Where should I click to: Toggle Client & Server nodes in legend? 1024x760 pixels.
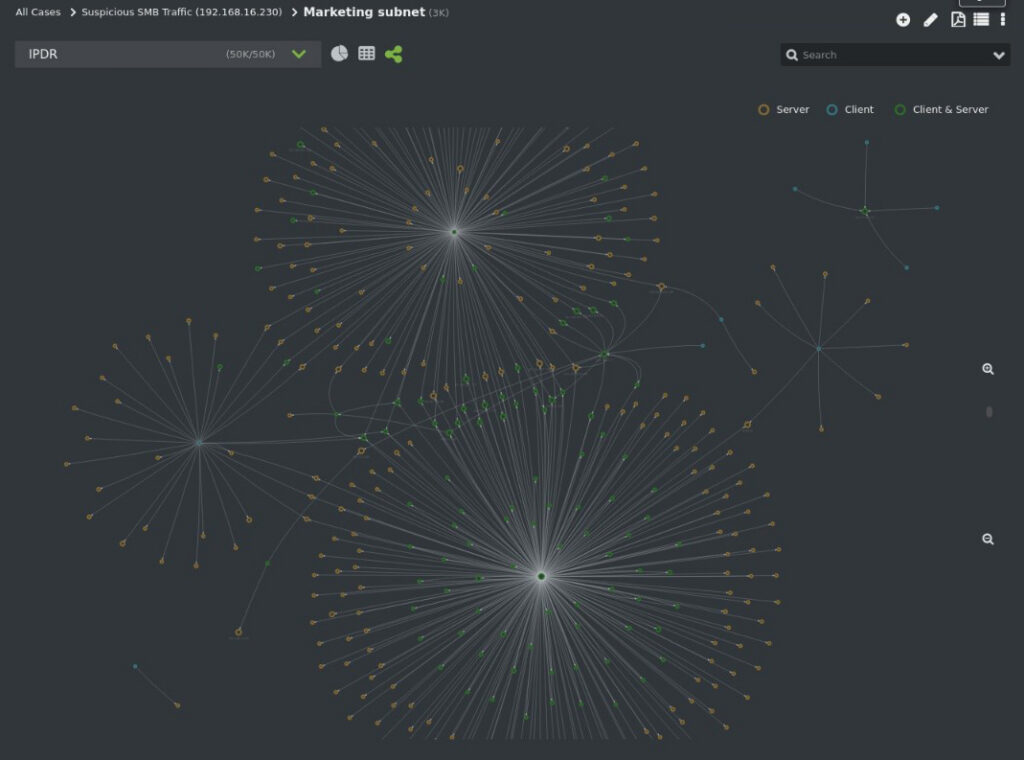click(941, 110)
